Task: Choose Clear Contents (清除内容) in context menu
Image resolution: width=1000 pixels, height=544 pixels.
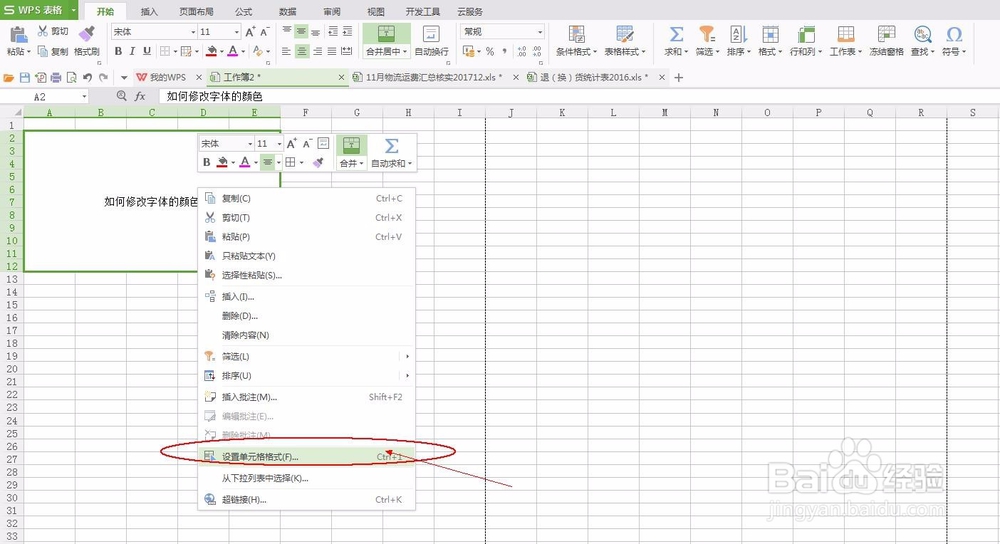Action: coord(307,335)
